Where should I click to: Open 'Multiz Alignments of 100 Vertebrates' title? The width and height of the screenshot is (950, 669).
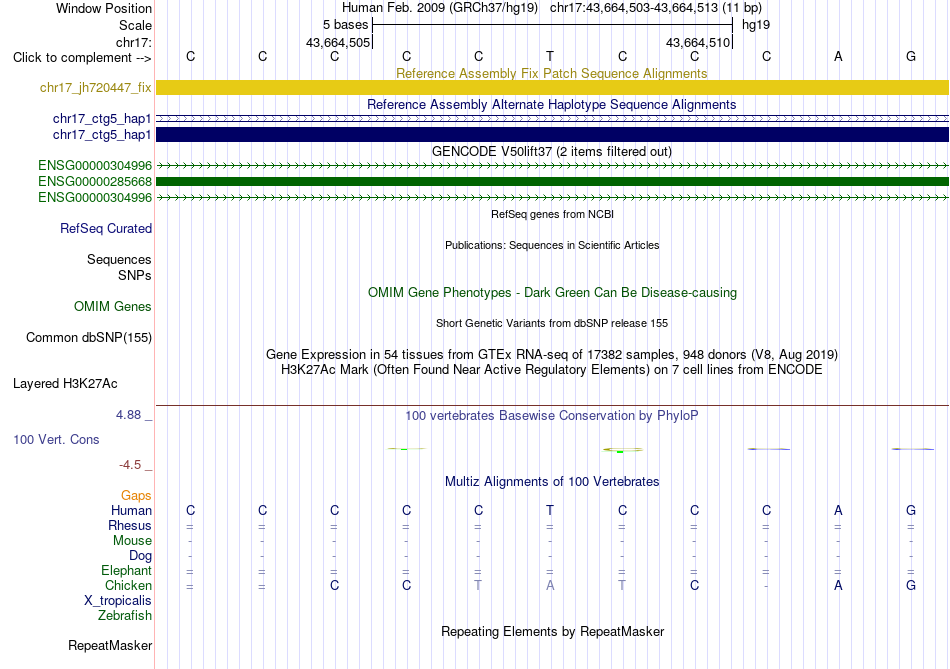pyautogui.click(x=552, y=482)
